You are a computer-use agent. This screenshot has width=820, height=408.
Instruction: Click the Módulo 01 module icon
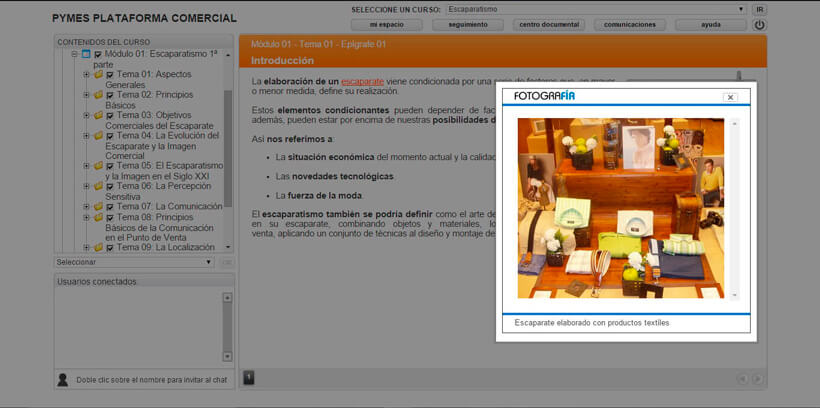tap(86, 54)
